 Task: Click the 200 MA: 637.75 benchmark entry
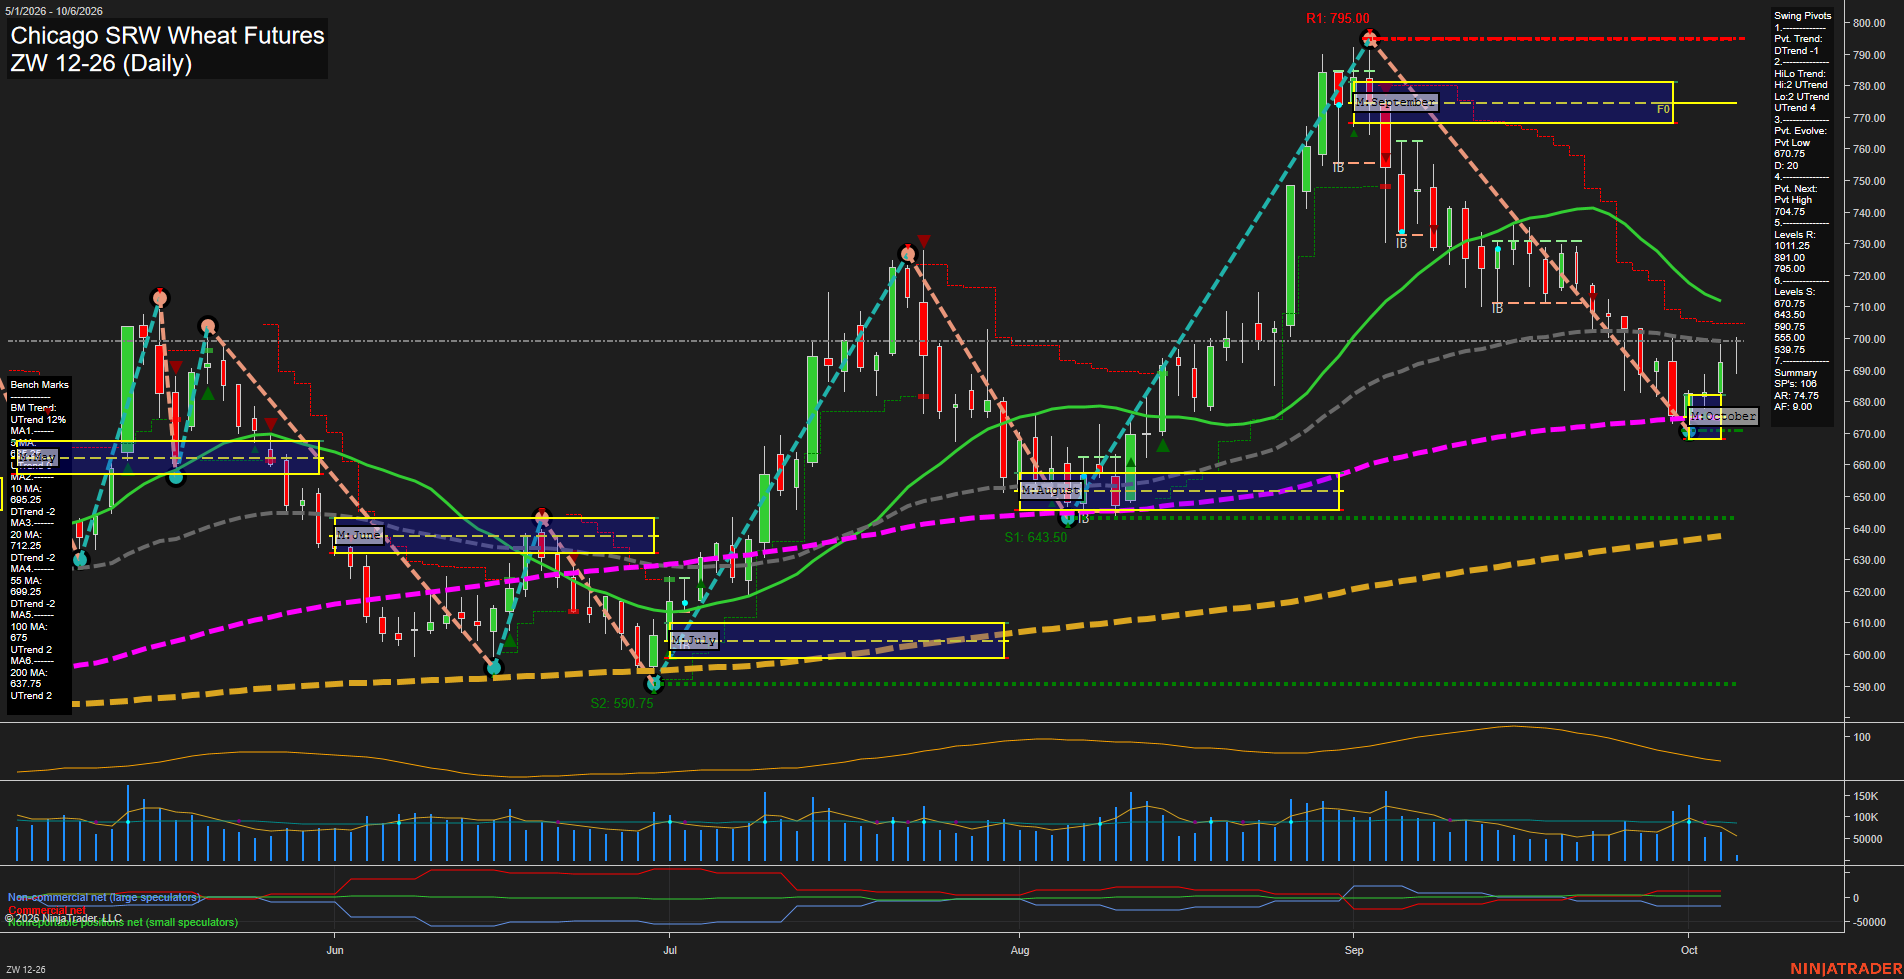[x=27, y=678]
